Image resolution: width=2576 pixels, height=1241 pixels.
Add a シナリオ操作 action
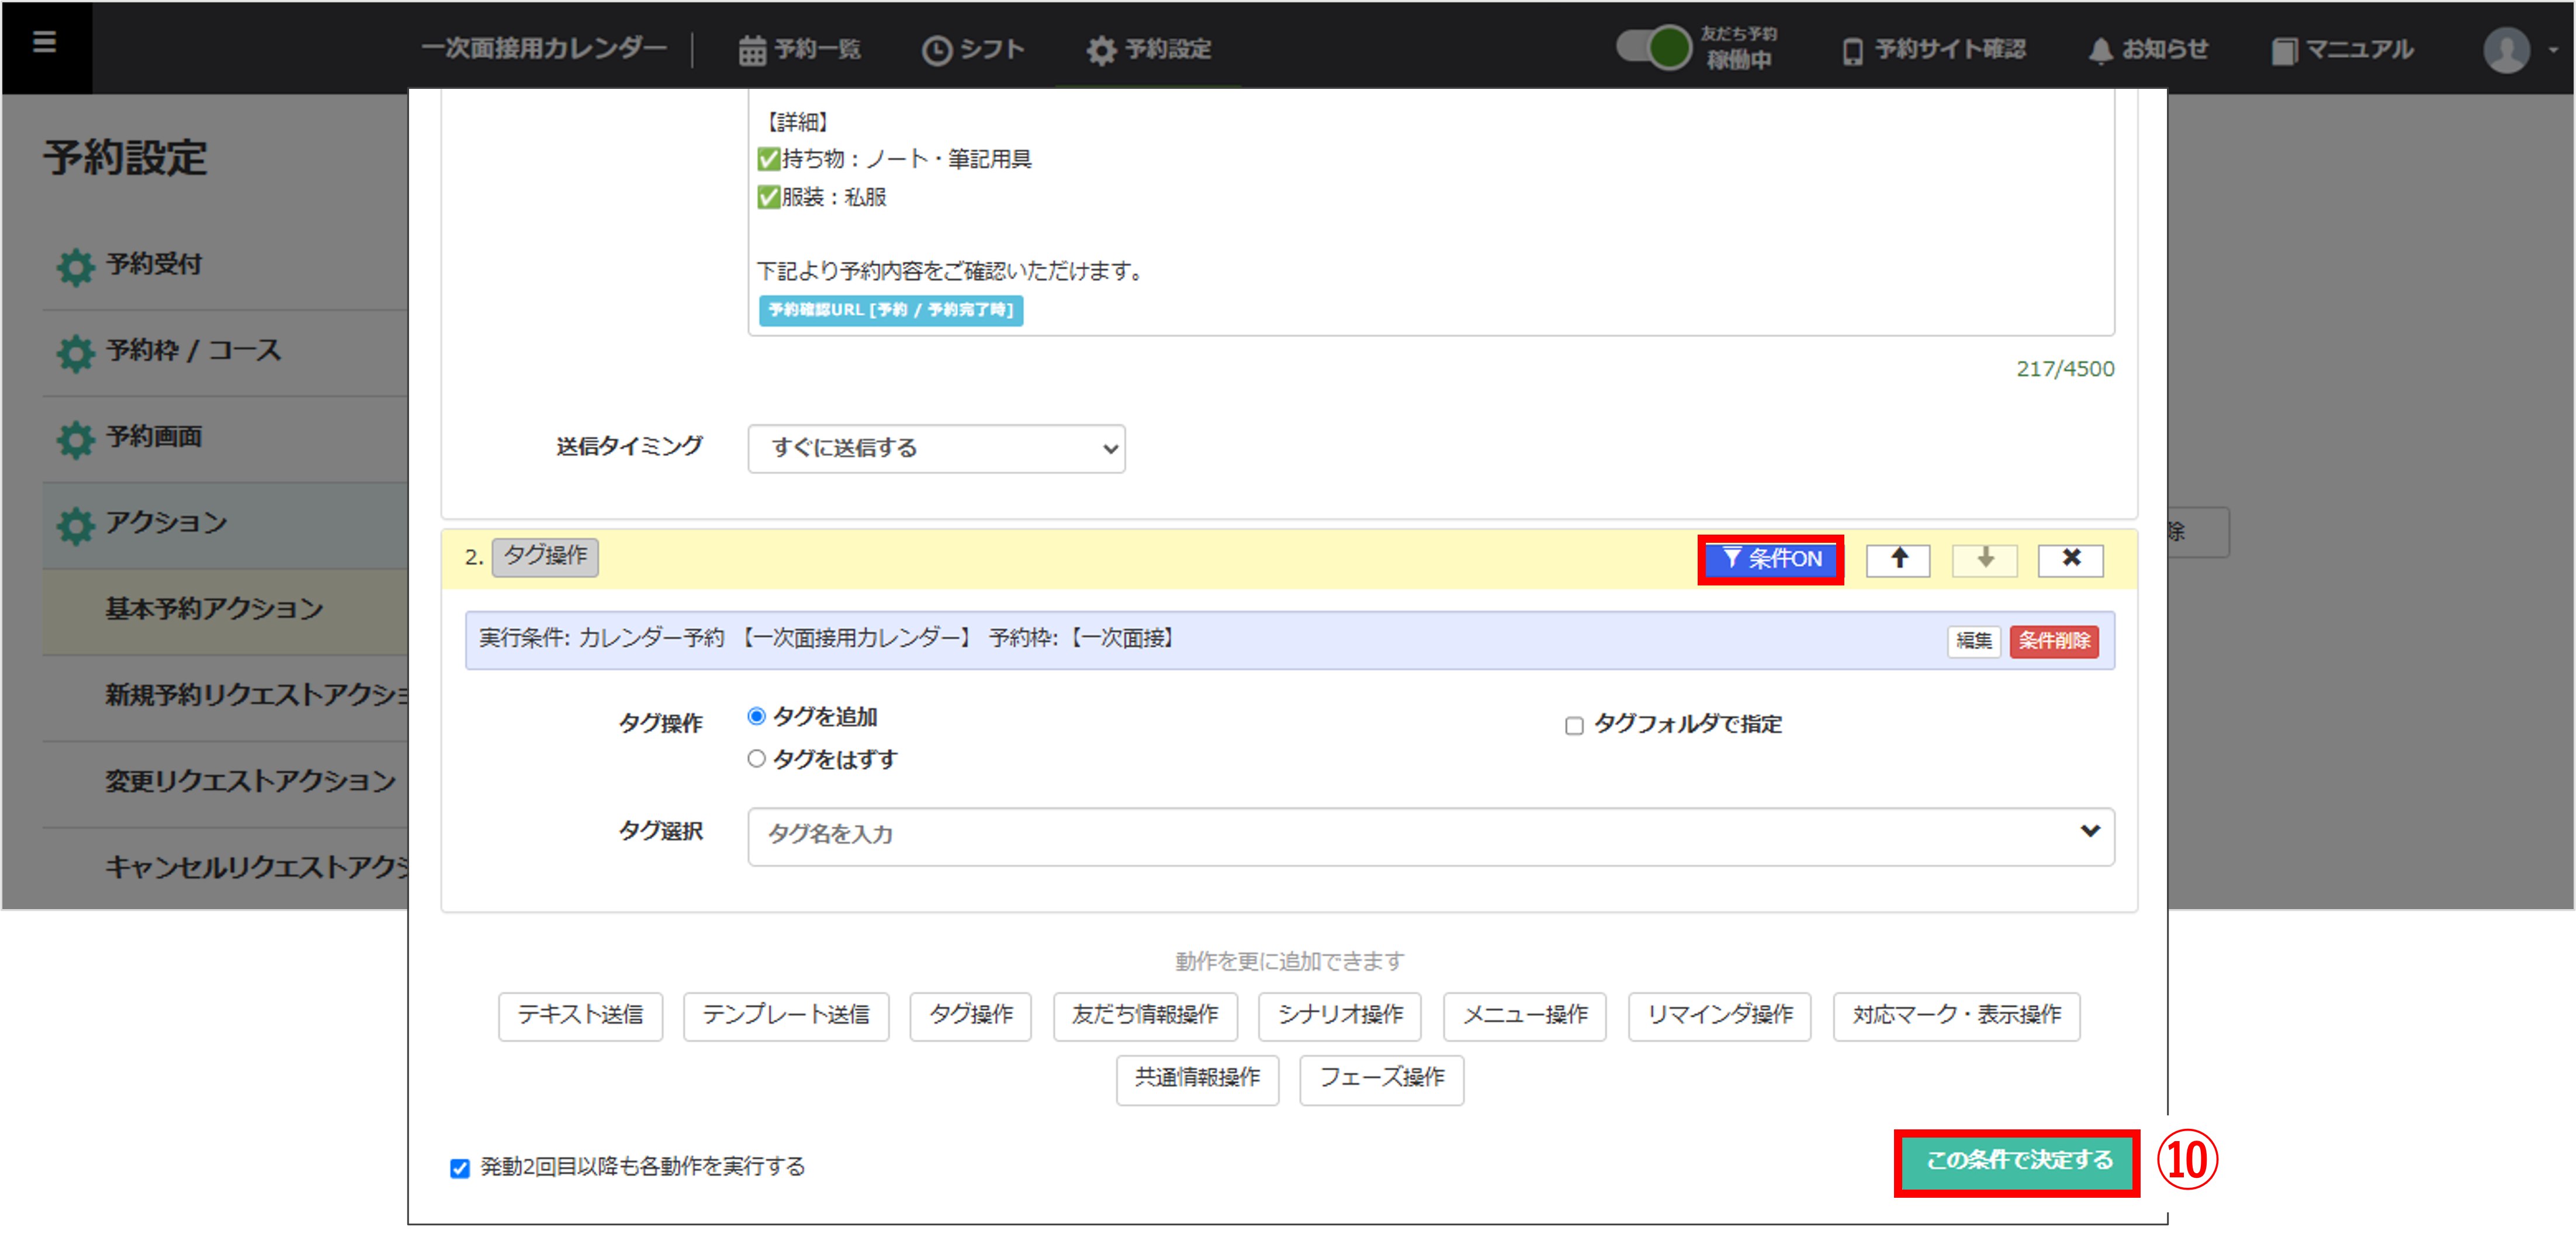point(1340,1016)
